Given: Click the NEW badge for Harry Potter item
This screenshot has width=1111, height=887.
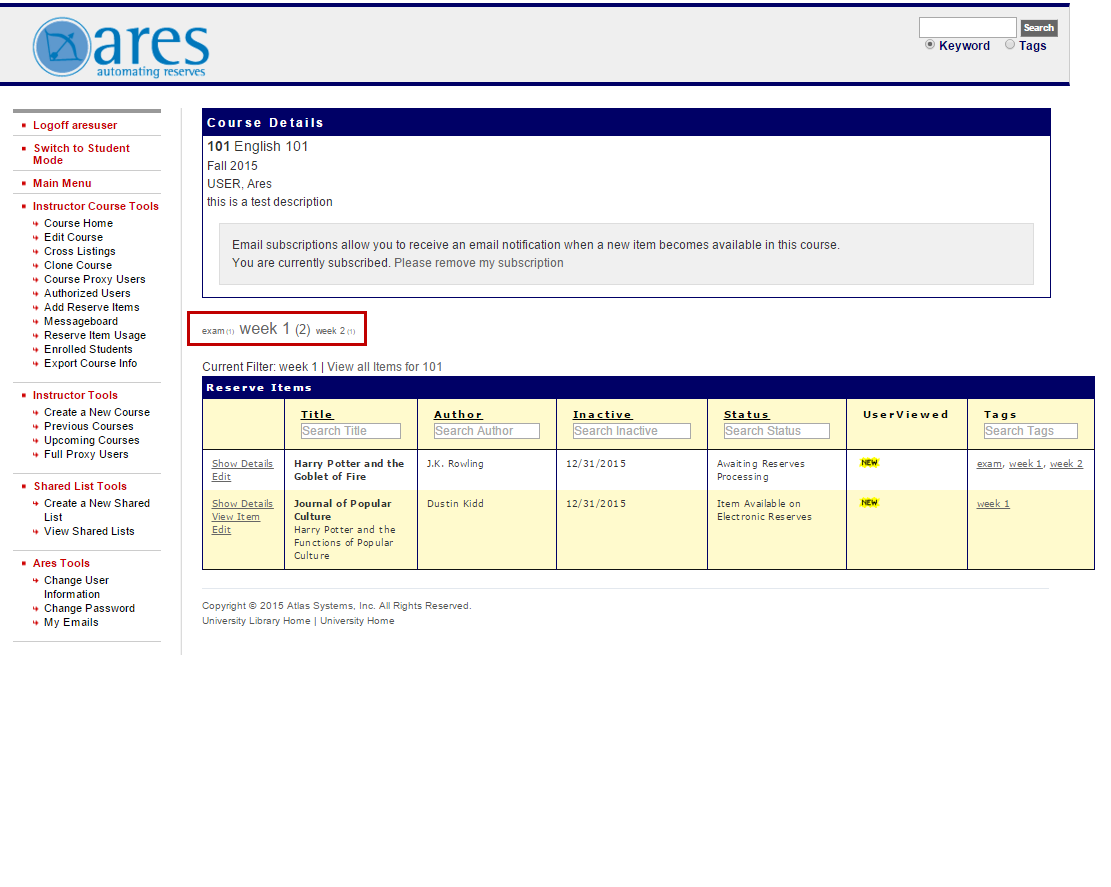Looking at the screenshot, I should [x=869, y=463].
